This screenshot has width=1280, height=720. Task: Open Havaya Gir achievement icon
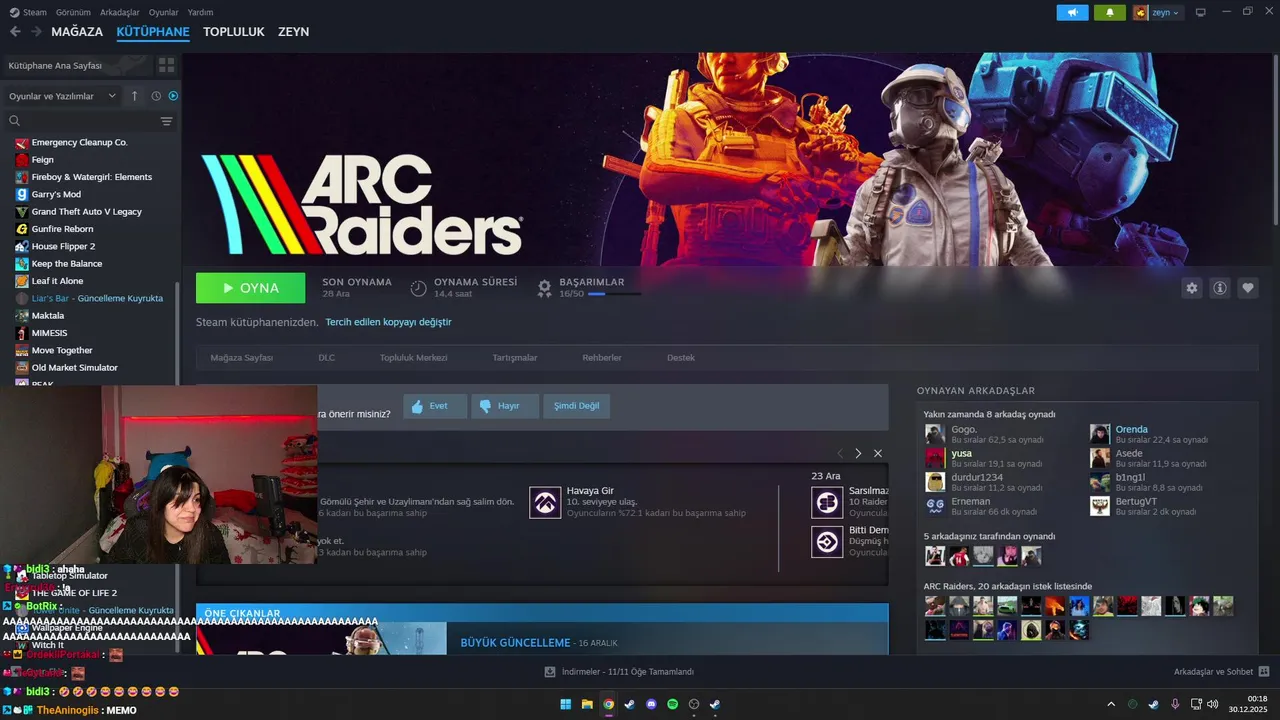(545, 502)
